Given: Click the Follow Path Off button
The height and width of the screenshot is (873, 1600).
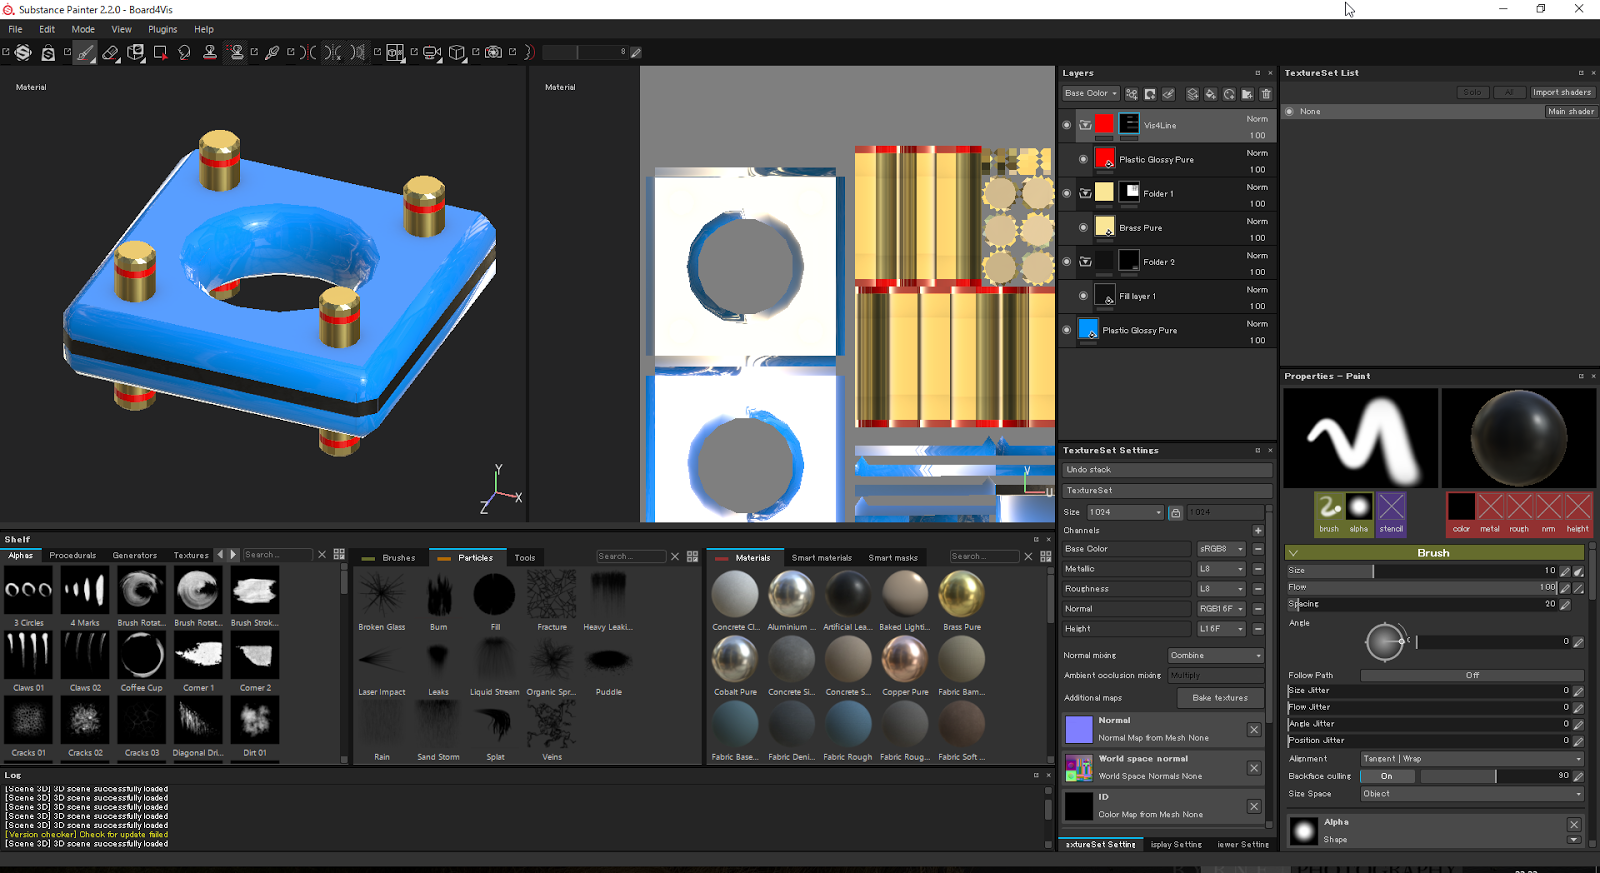Looking at the screenshot, I should pyautogui.click(x=1472, y=676).
